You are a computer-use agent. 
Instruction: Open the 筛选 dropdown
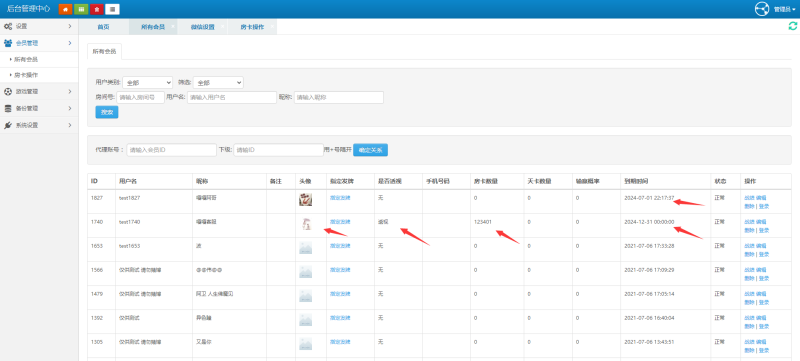[218, 83]
